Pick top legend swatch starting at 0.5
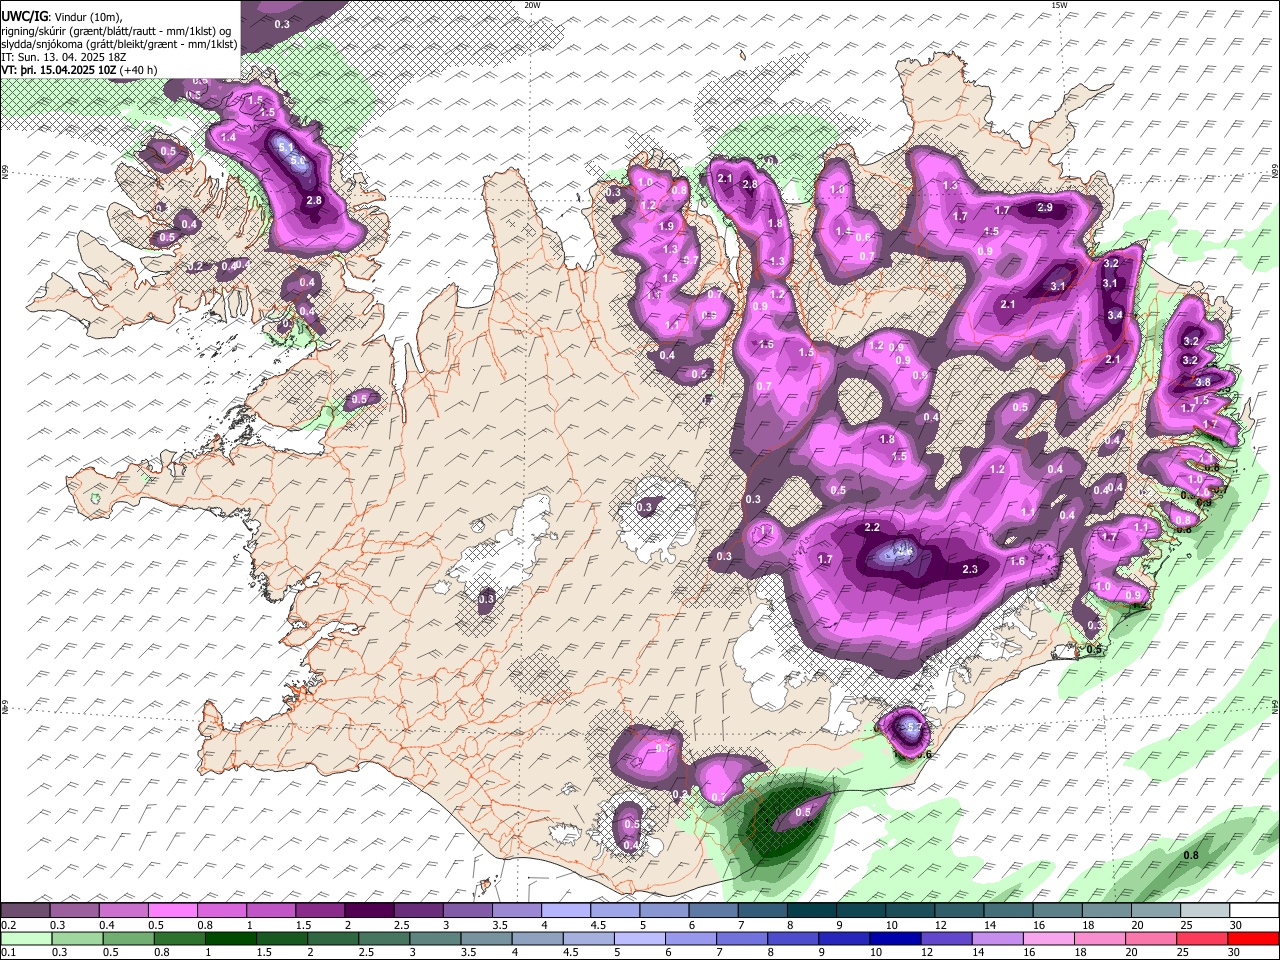This screenshot has width=1280, height=960. pos(172,911)
